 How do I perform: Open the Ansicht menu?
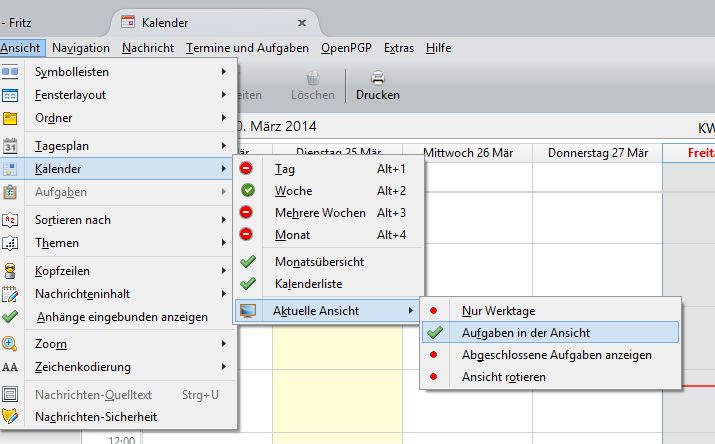click(21, 48)
